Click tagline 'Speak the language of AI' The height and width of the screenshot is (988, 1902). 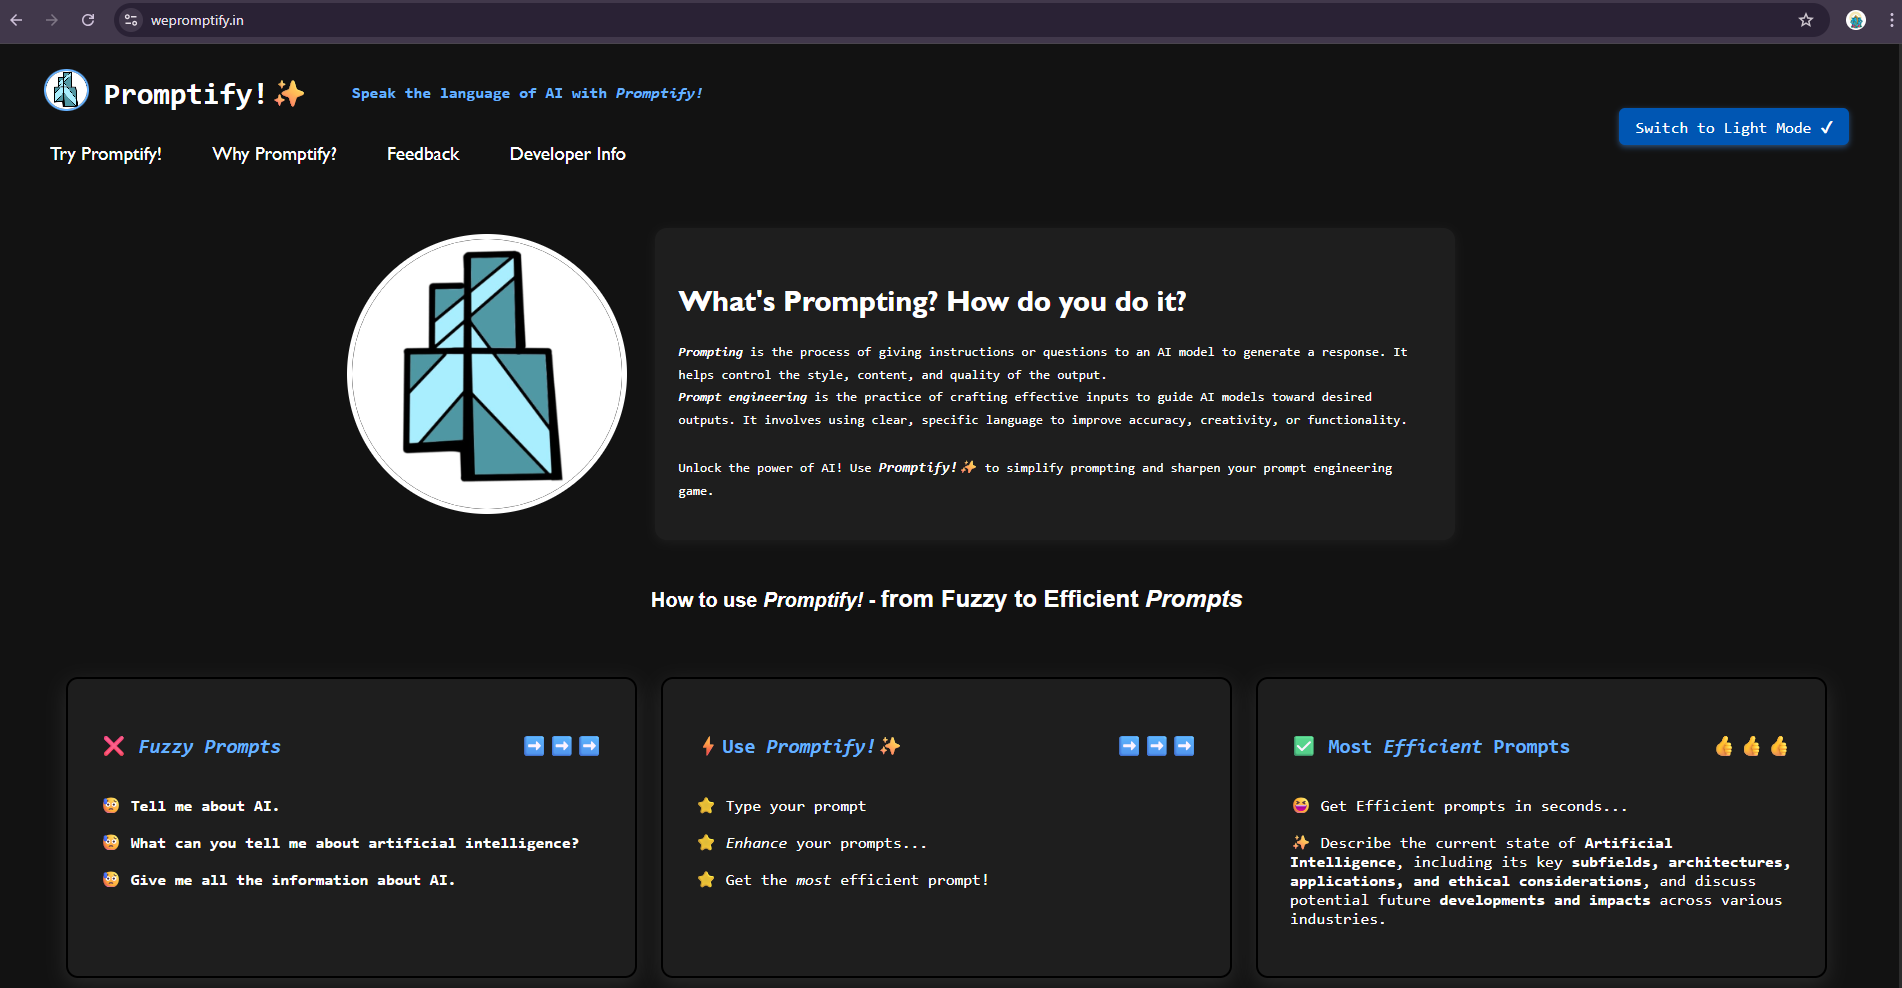click(527, 93)
